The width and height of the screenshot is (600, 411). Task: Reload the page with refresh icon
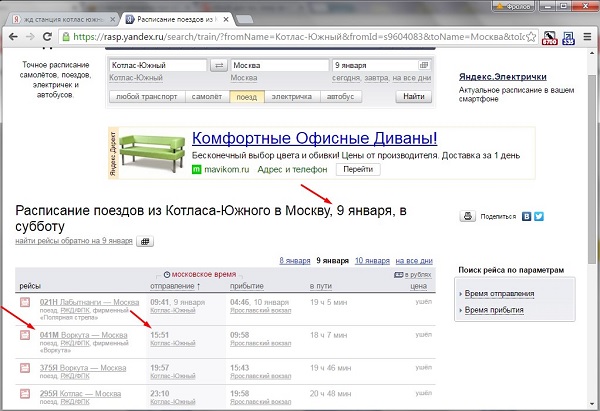(47, 37)
